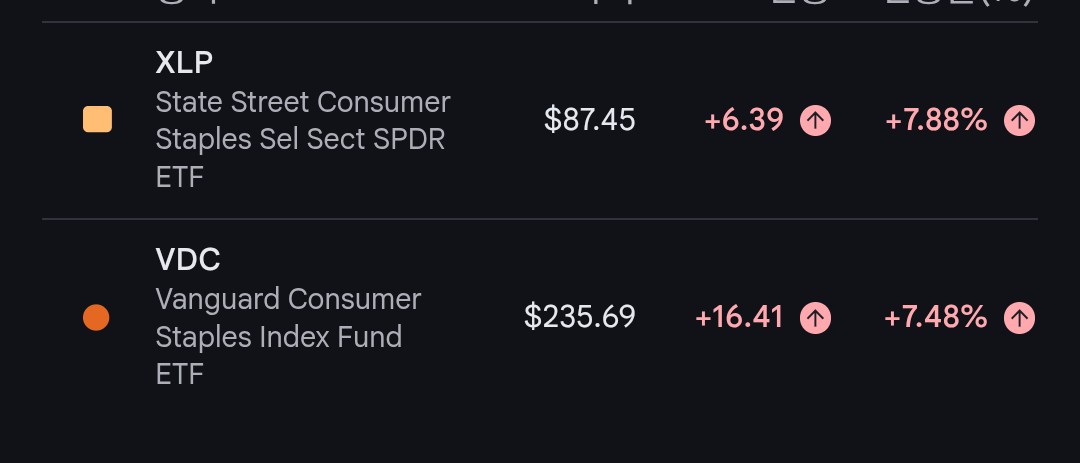Image resolution: width=1080 pixels, height=463 pixels.
Task: Click the $87.45 price for XLP
Action: 590,120
